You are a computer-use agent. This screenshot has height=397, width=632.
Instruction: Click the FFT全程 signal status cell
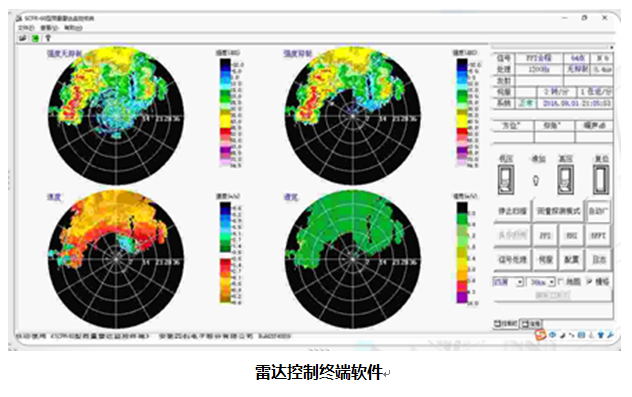tap(539, 58)
